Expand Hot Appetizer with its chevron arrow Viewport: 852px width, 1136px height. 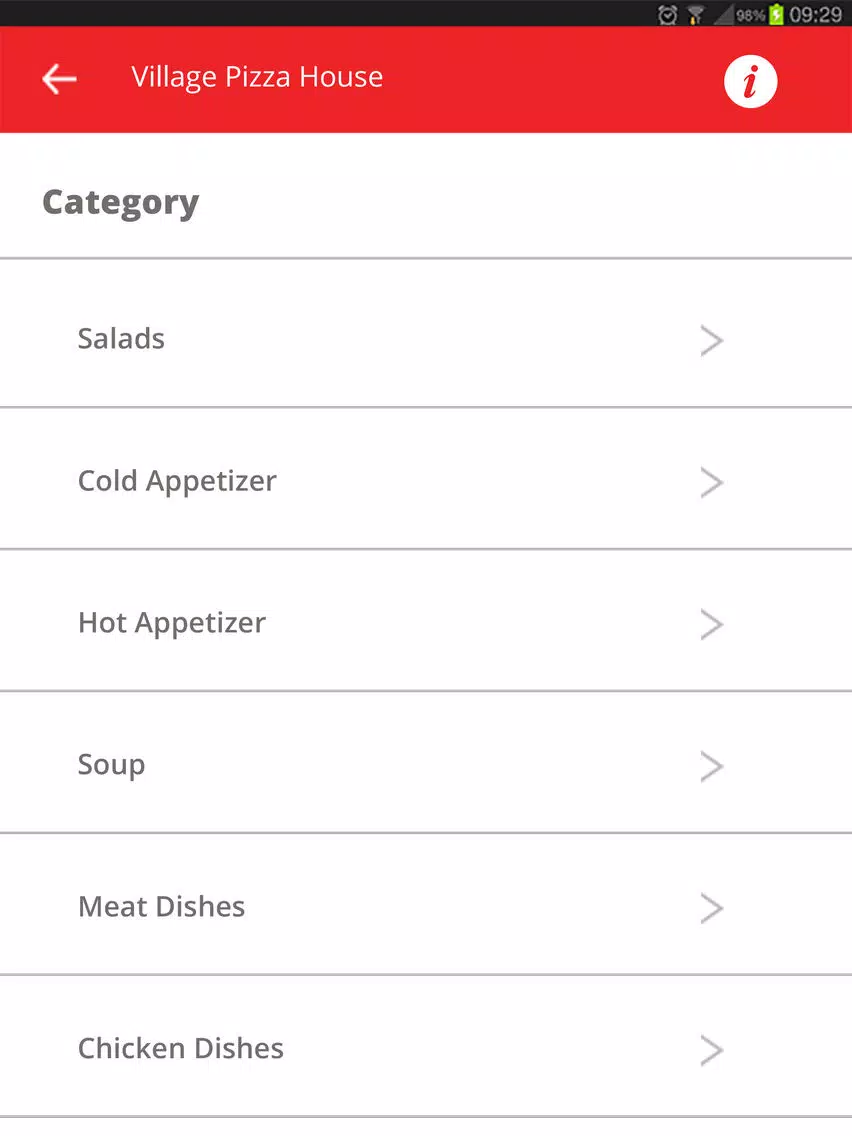[711, 625]
